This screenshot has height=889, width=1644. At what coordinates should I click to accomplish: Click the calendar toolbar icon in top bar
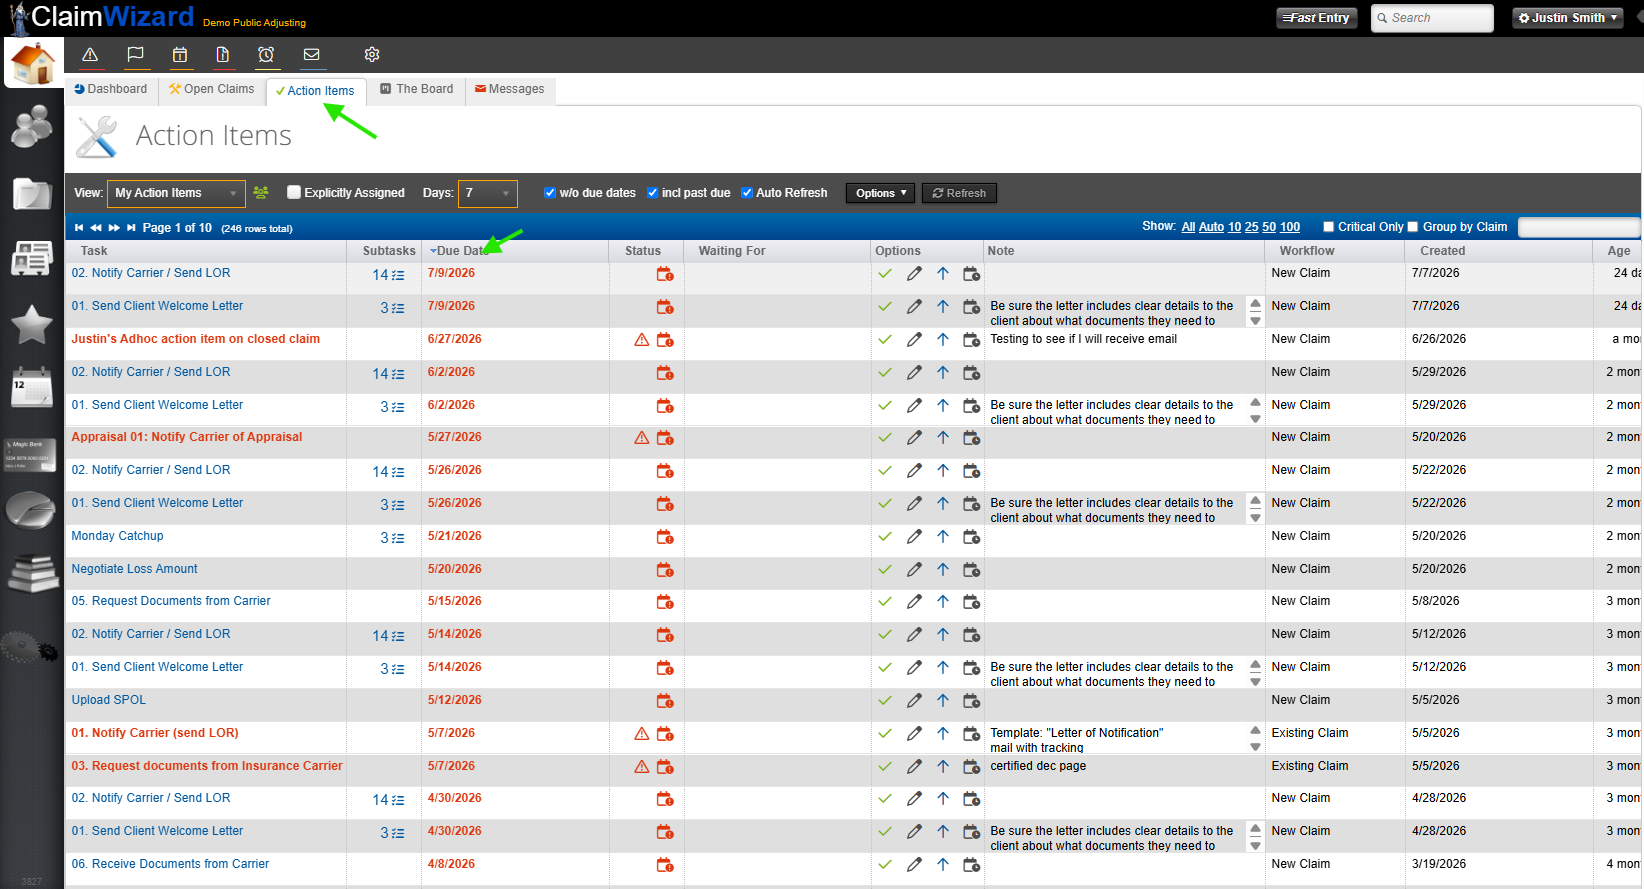(180, 55)
